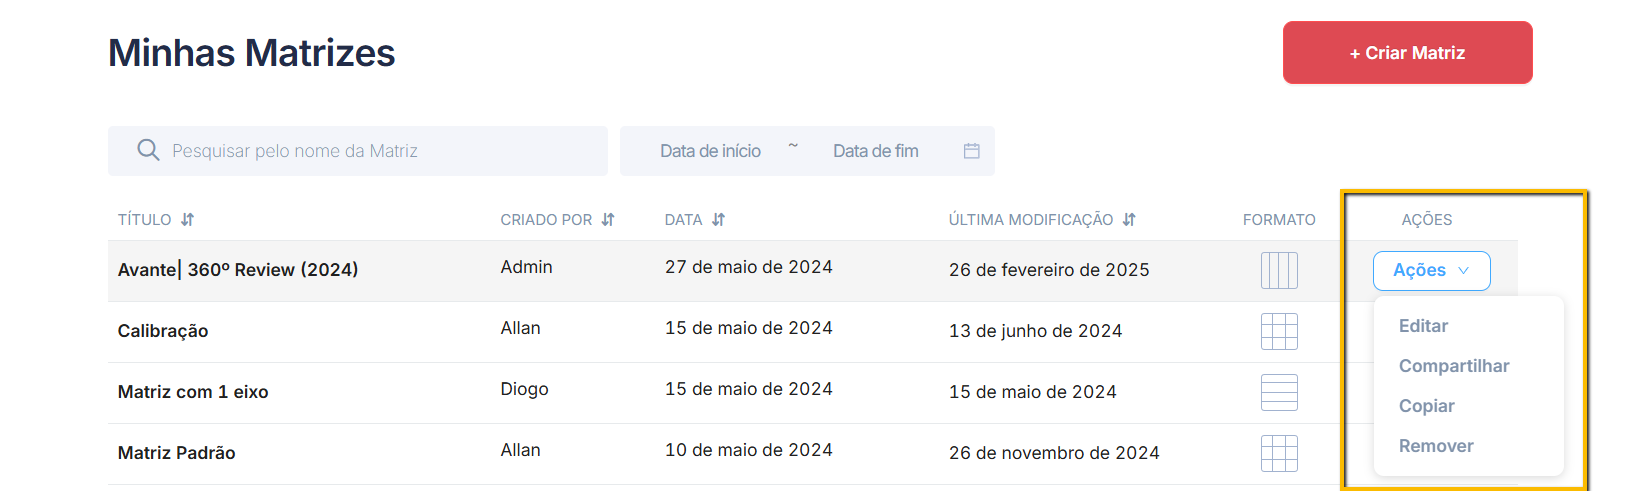Sort by Criado Por column arrows
1651x491 pixels.
(608, 220)
